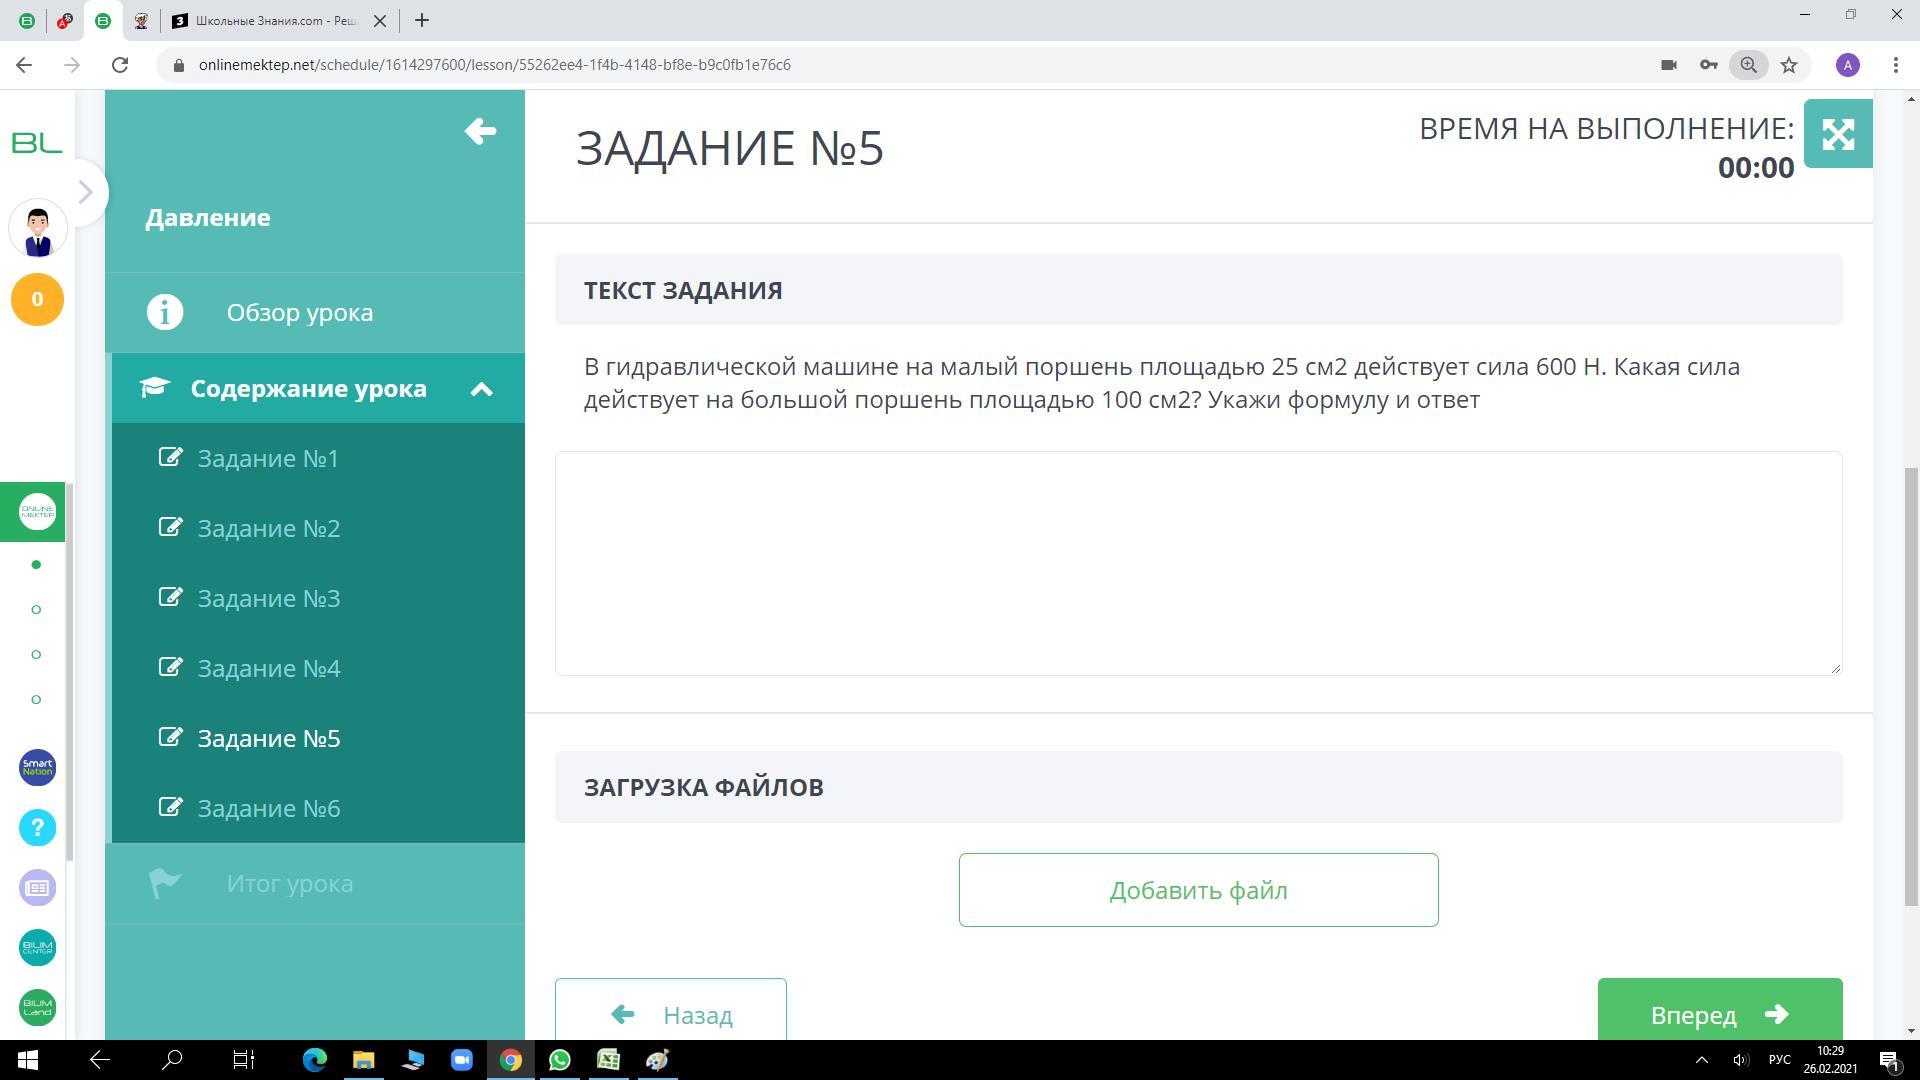Click the Добавить файл button
Image resolution: width=1920 pixels, height=1080 pixels.
pyautogui.click(x=1198, y=890)
